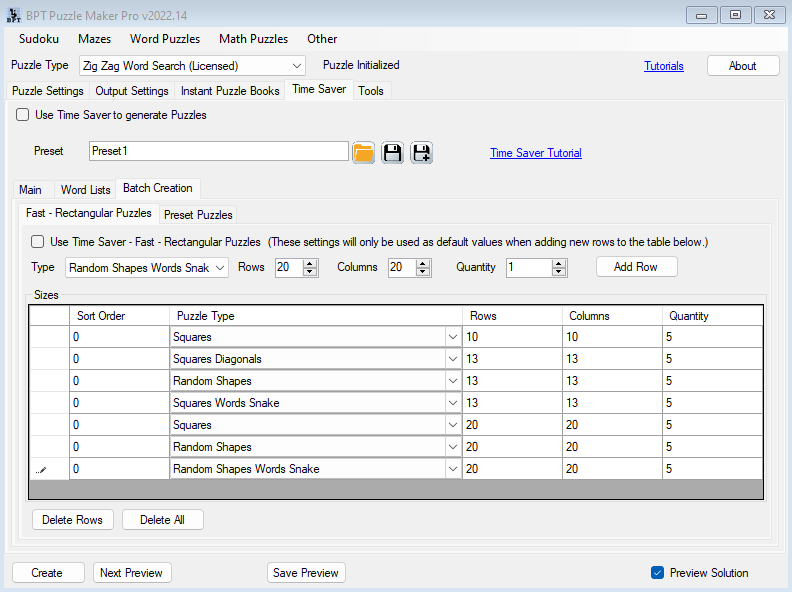
Task: Decrease the Quantity spinner value
Action: [559, 272]
